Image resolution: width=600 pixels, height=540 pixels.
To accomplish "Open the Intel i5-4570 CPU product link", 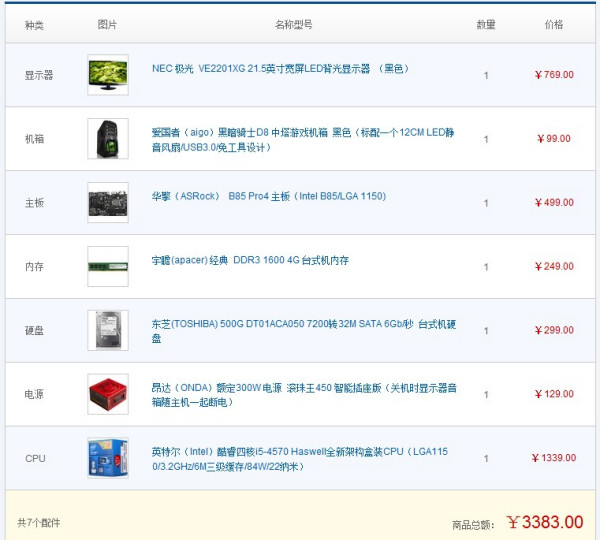I will click(299, 459).
